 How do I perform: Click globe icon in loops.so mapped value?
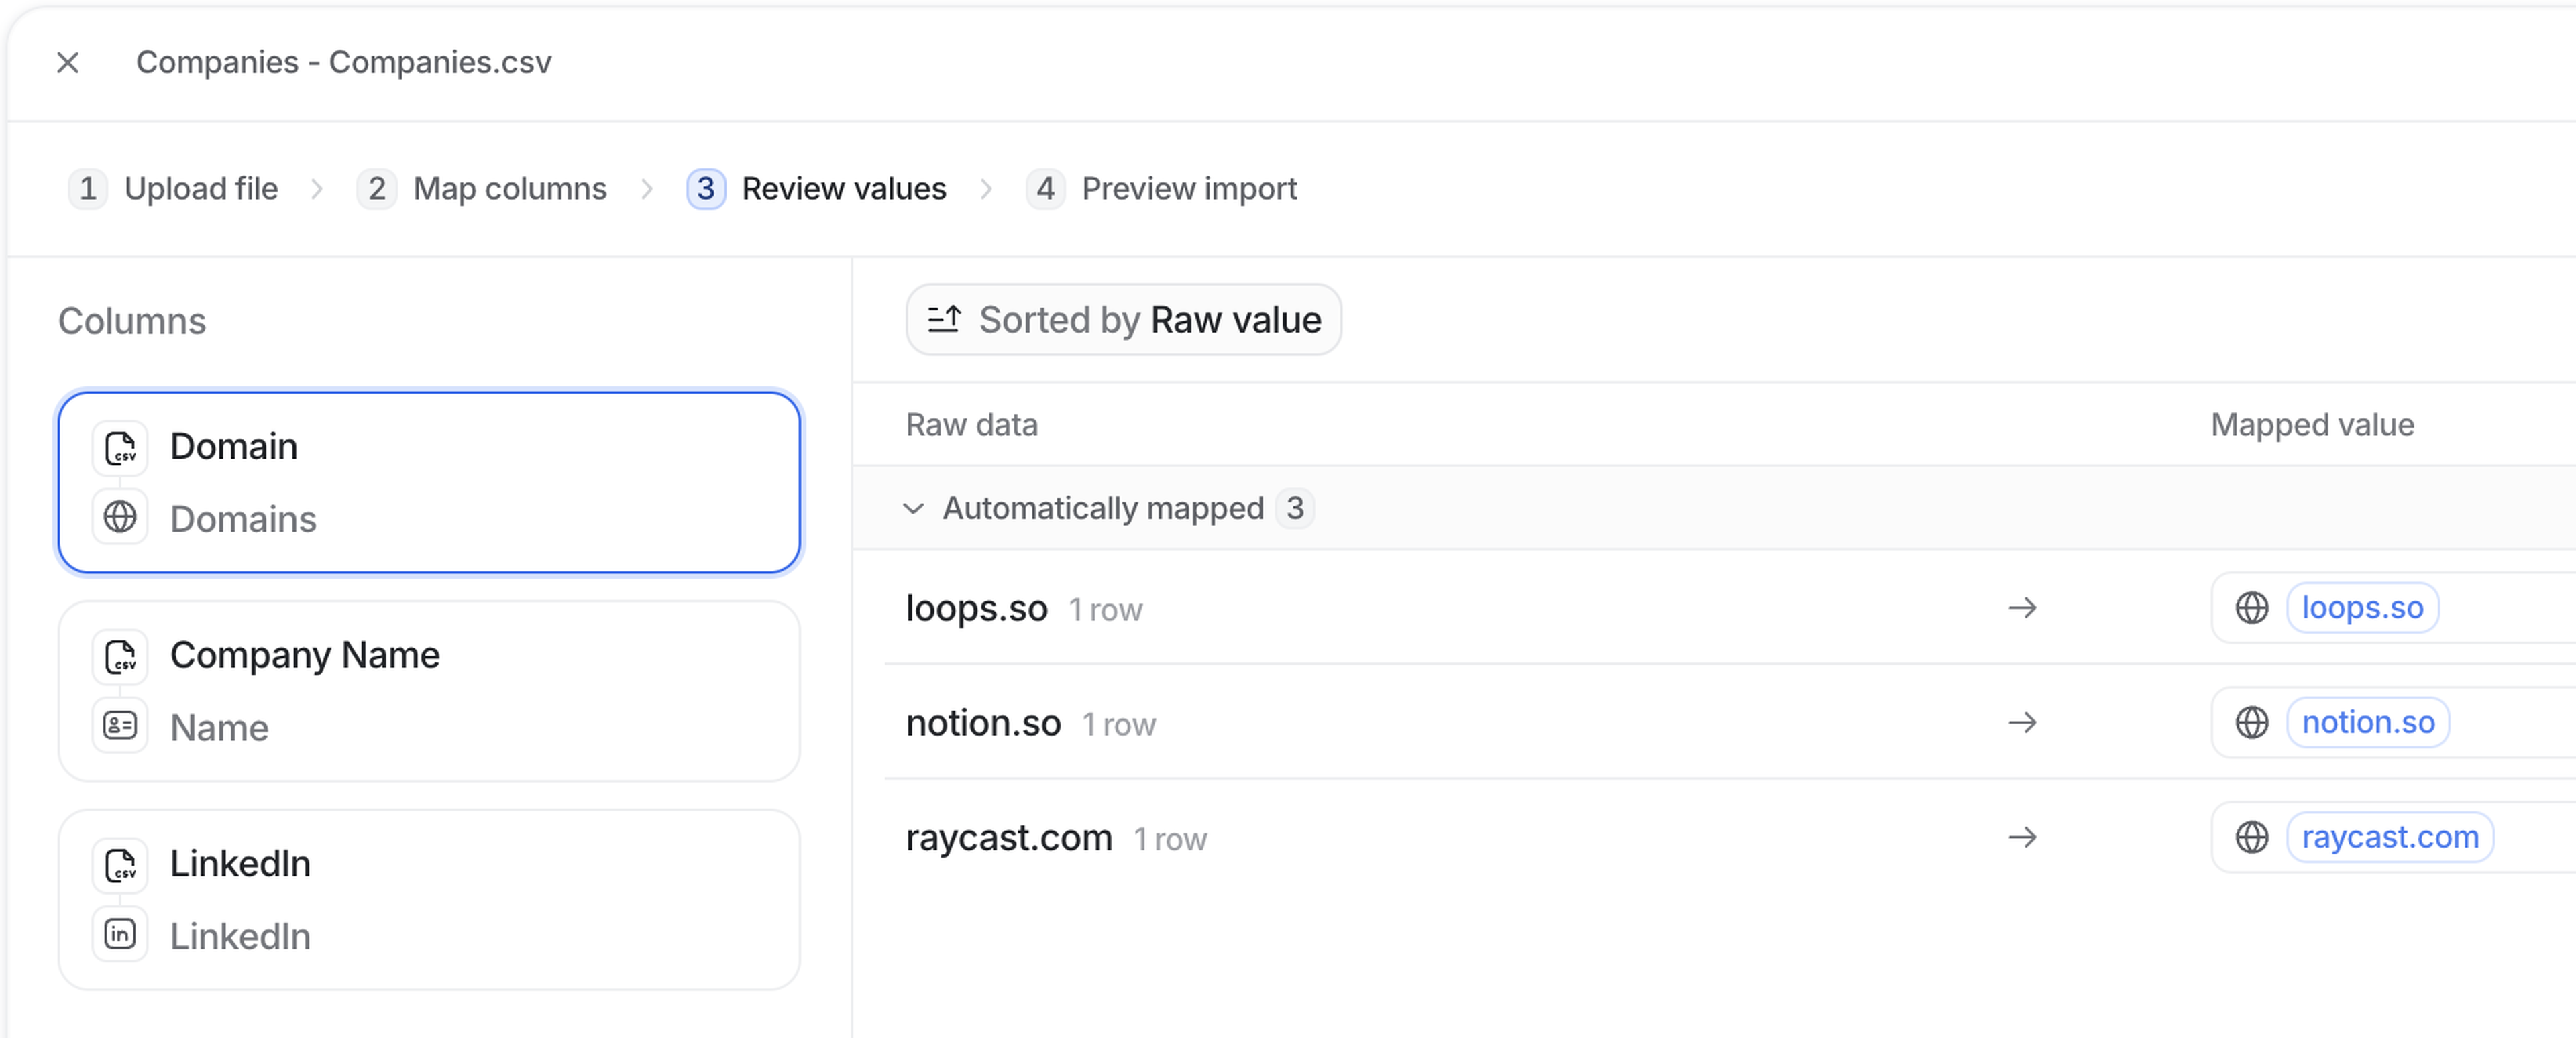click(x=2251, y=608)
